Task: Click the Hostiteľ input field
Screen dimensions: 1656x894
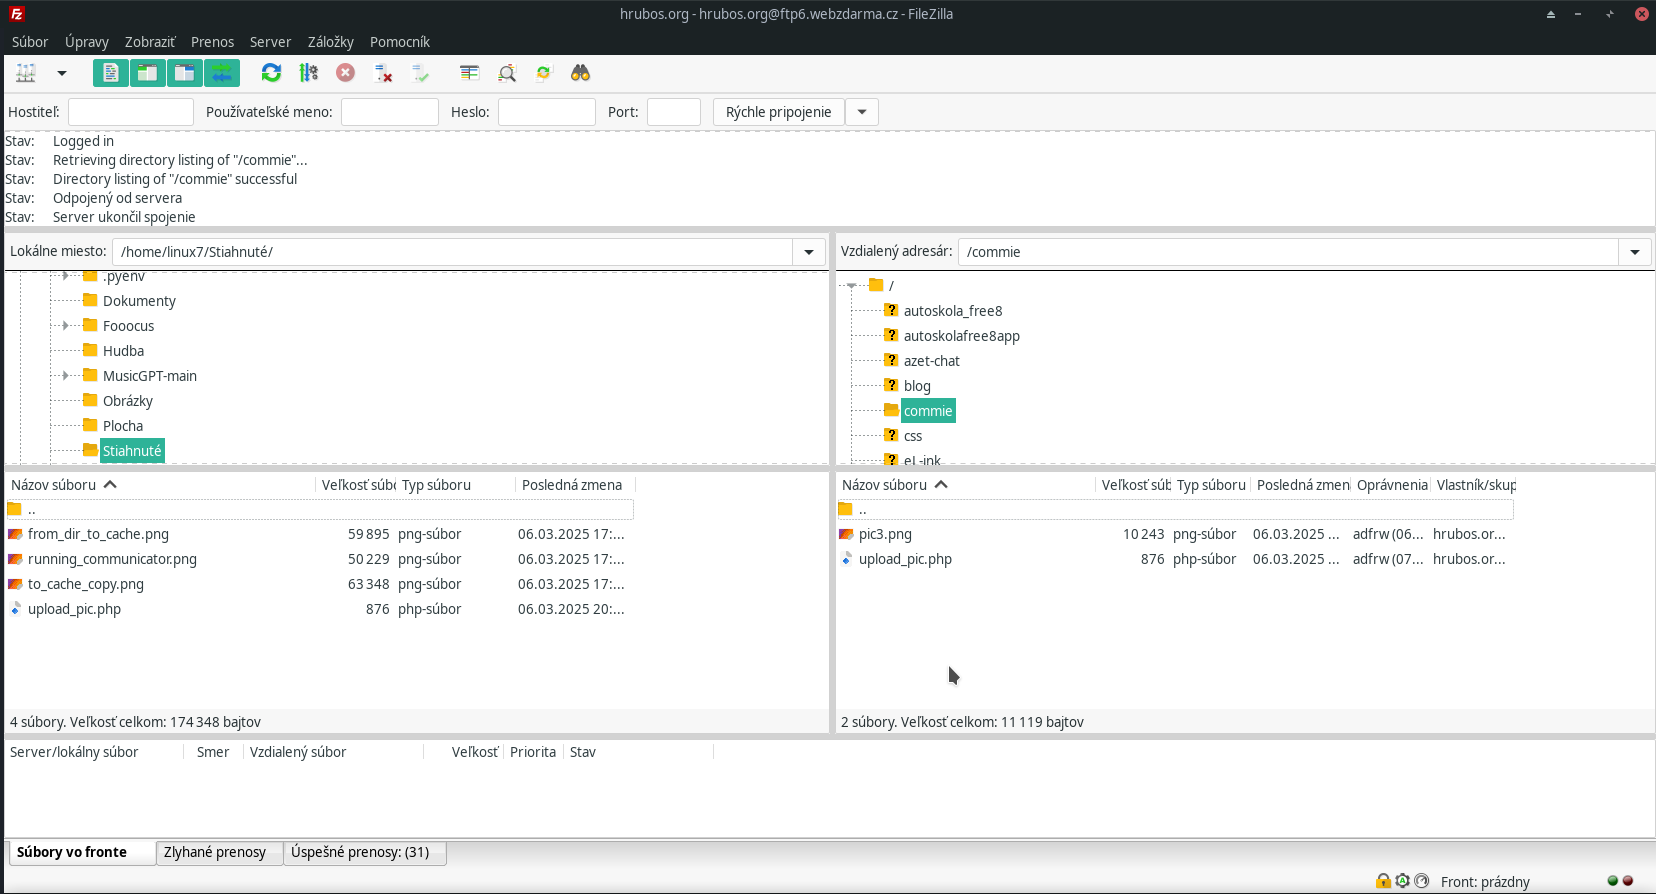Action: (x=130, y=112)
